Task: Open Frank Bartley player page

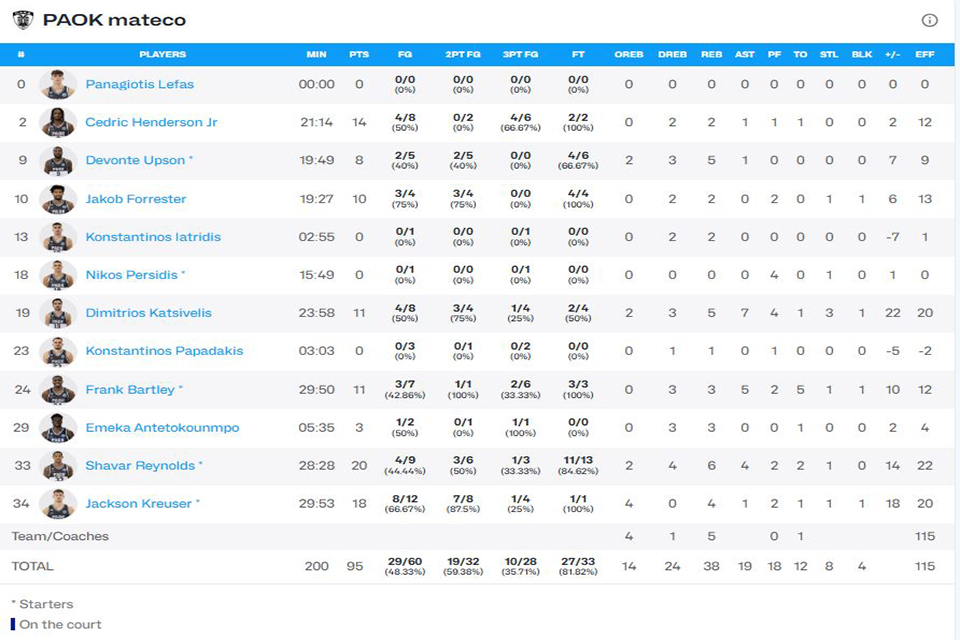Action: [130, 390]
